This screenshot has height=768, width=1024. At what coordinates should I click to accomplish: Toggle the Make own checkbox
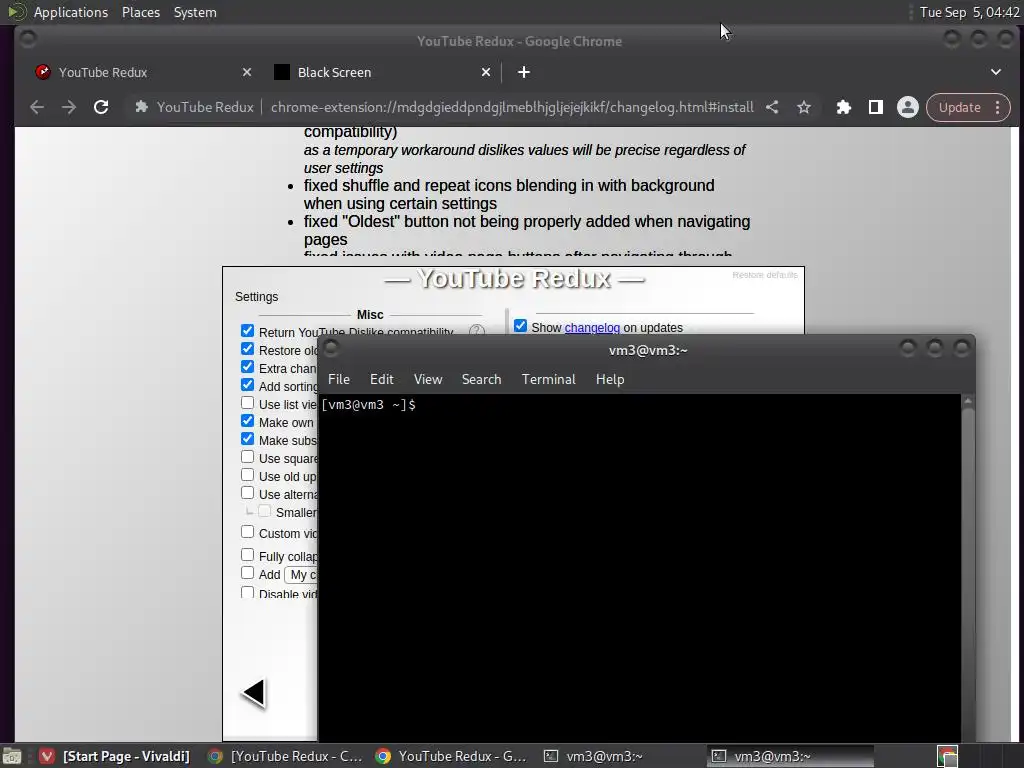coord(247,421)
